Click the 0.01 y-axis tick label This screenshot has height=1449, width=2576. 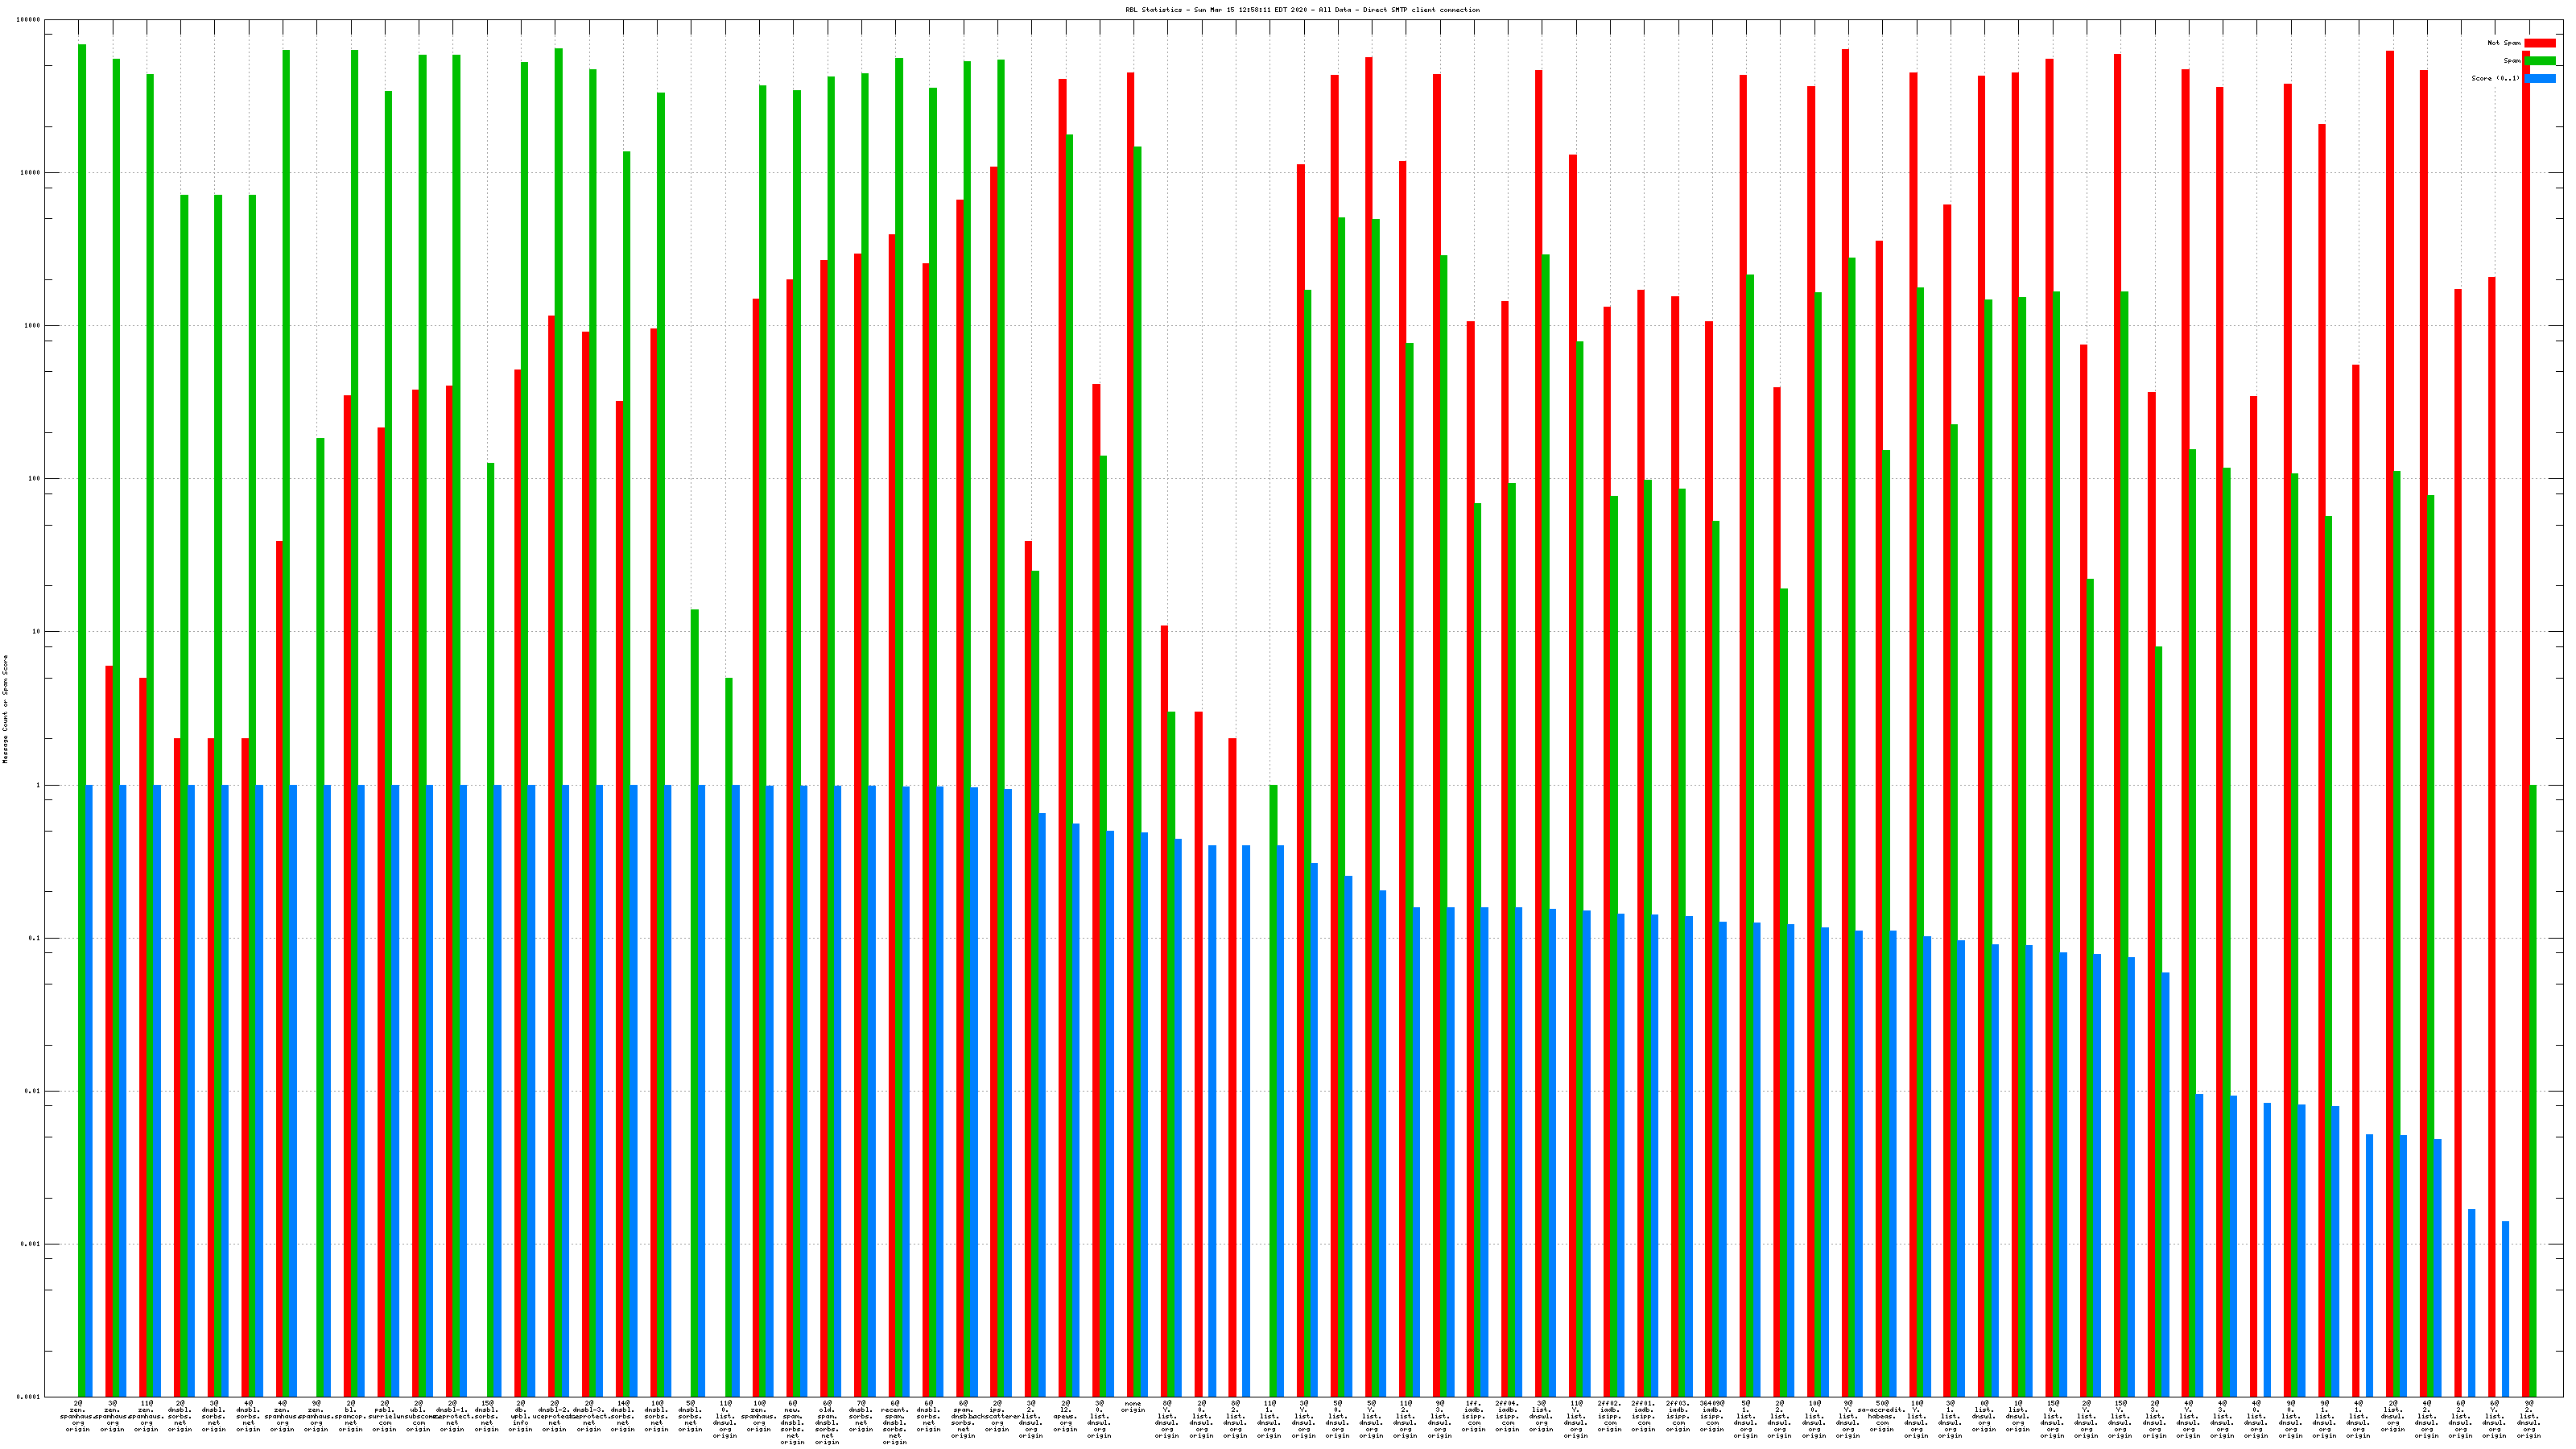click(x=34, y=1091)
